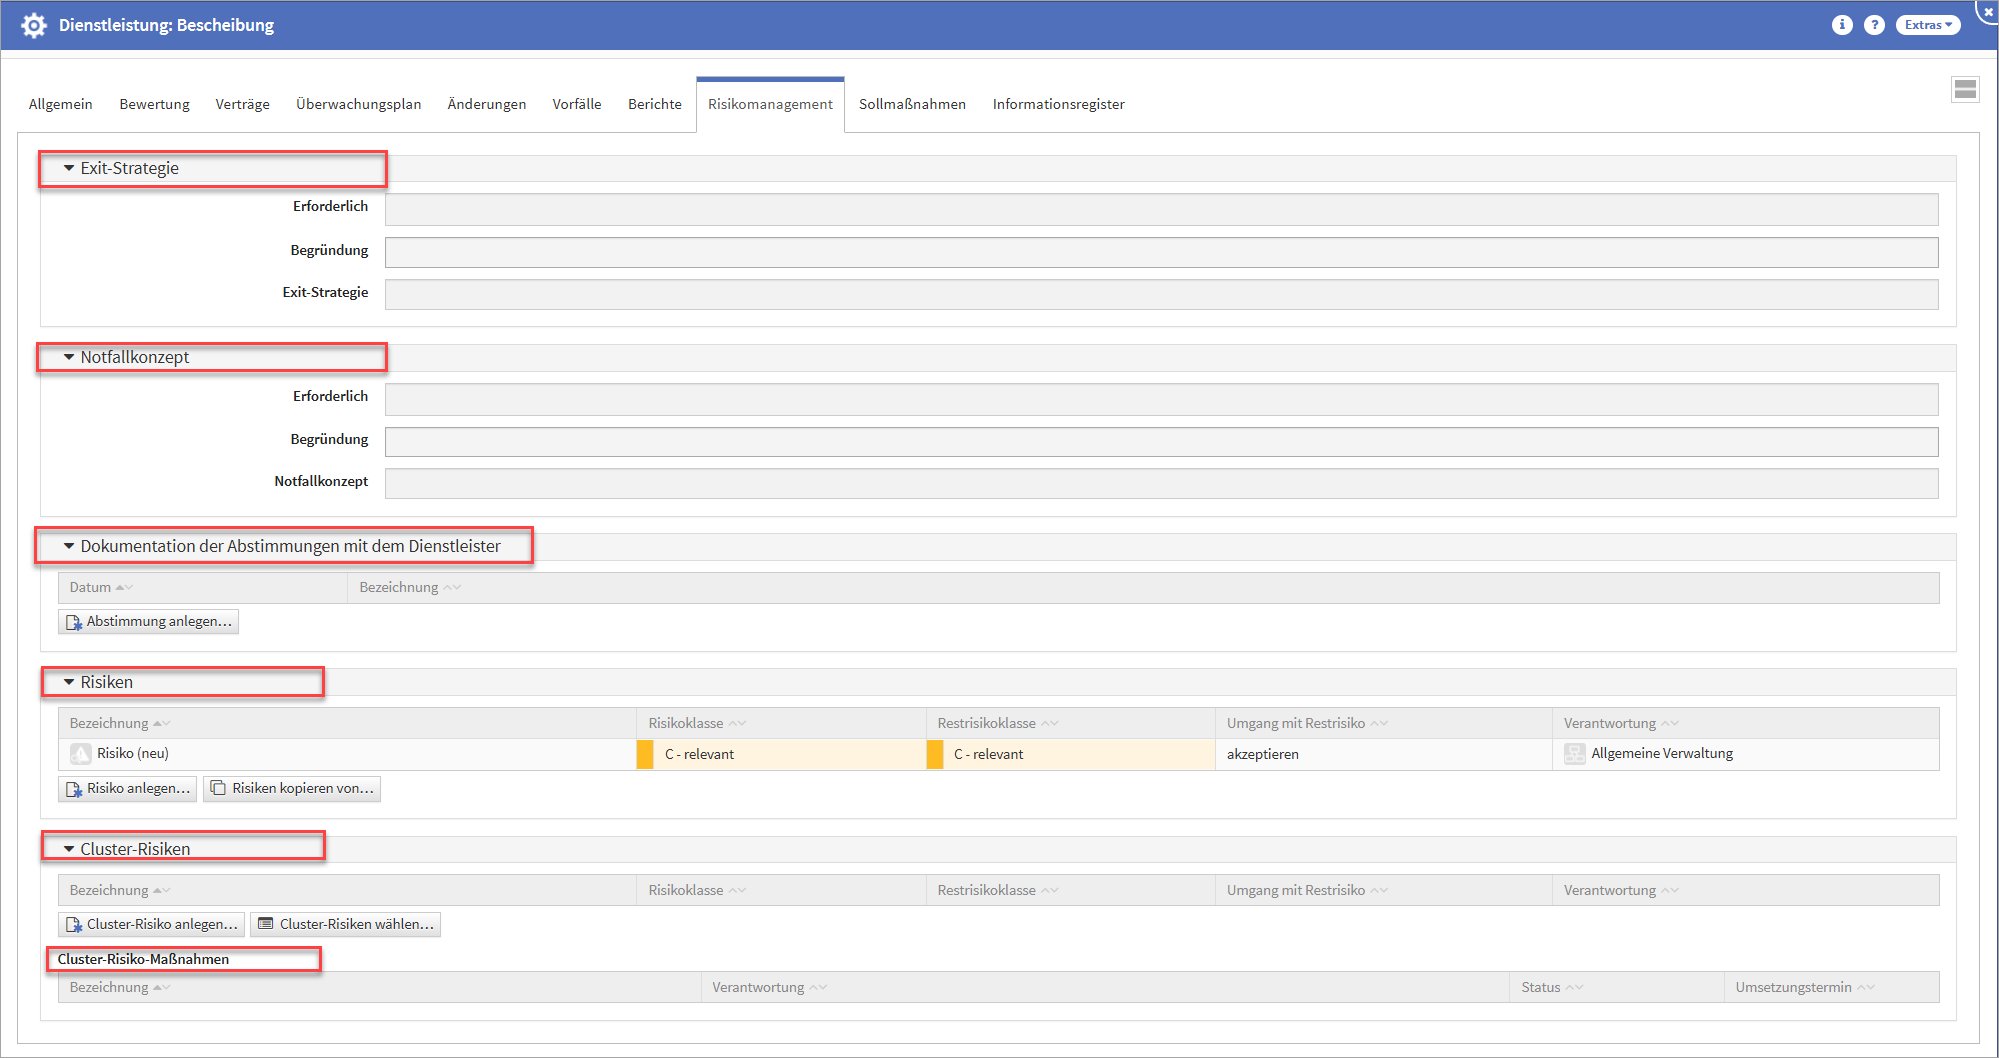Collapse the Cluster-Risiken section
Viewport: 1999px width, 1058px height.
click(69, 849)
